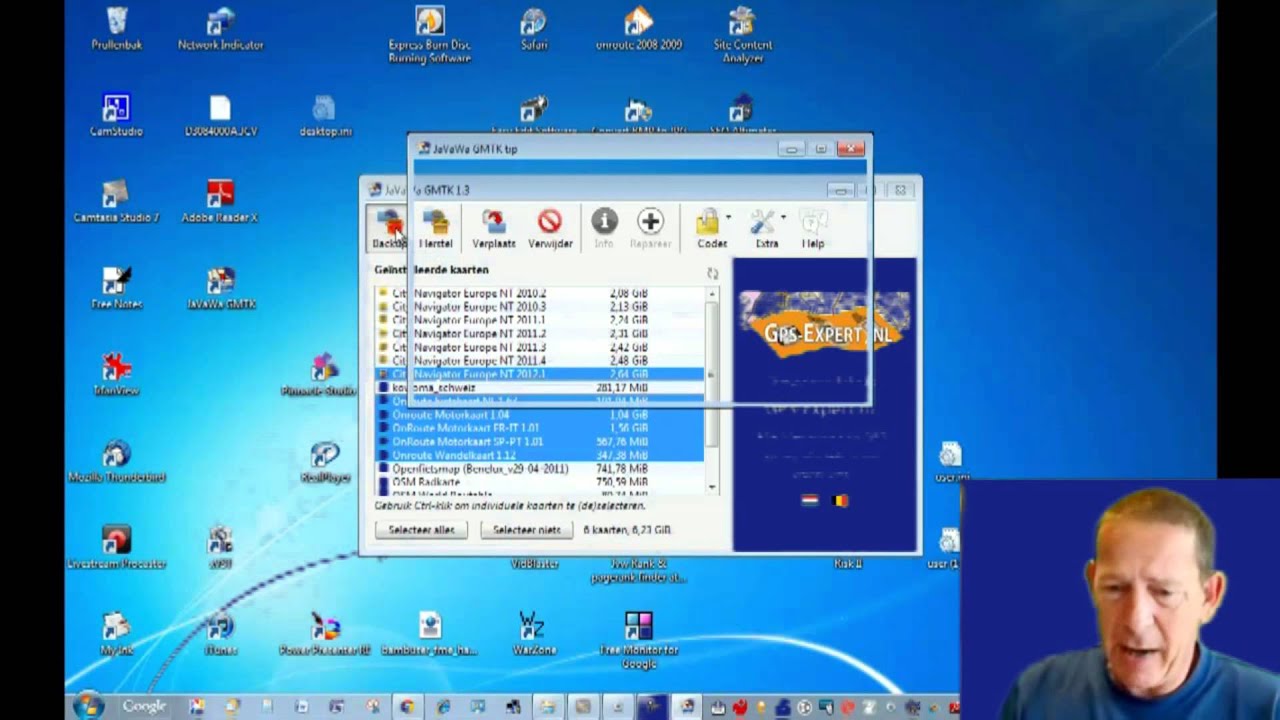This screenshot has width=1280, height=720.
Task: Select the OSM Radkarte row
Action: coord(540,482)
